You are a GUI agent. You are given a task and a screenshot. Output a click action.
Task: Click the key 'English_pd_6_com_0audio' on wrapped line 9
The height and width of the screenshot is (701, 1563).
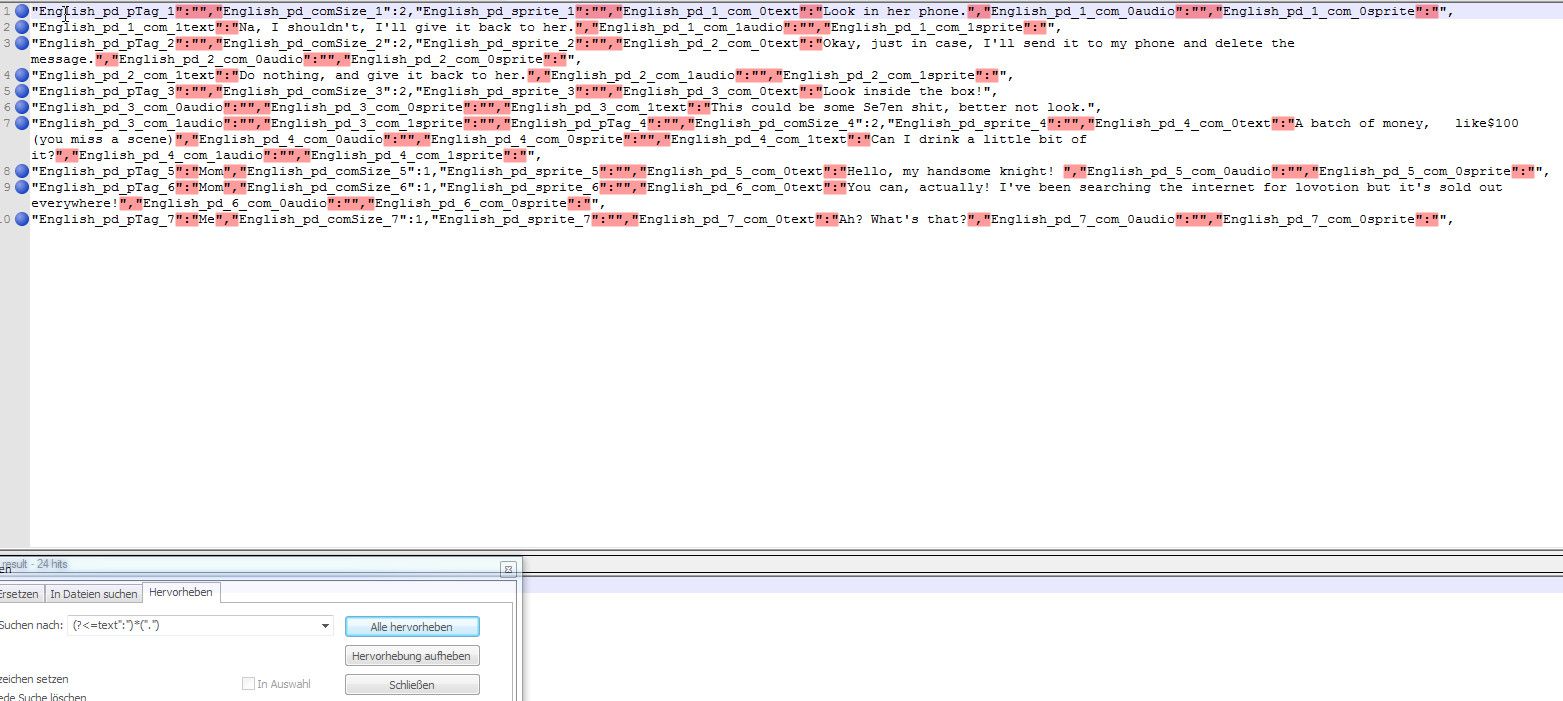[x=234, y=204]
